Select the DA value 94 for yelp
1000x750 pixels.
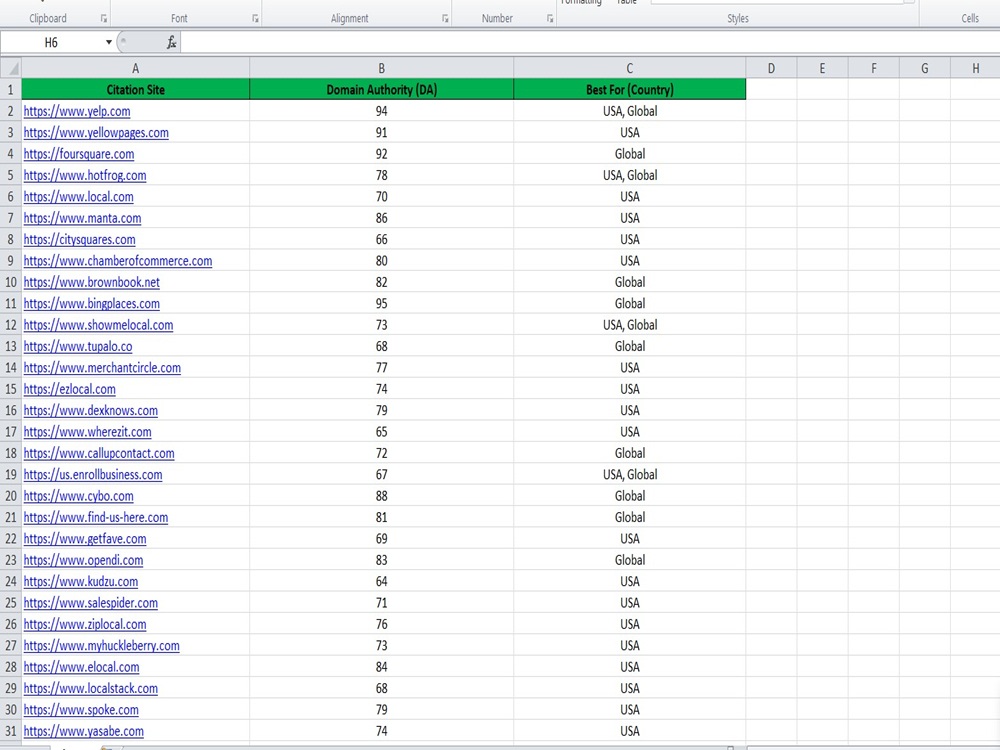[381, 111]
